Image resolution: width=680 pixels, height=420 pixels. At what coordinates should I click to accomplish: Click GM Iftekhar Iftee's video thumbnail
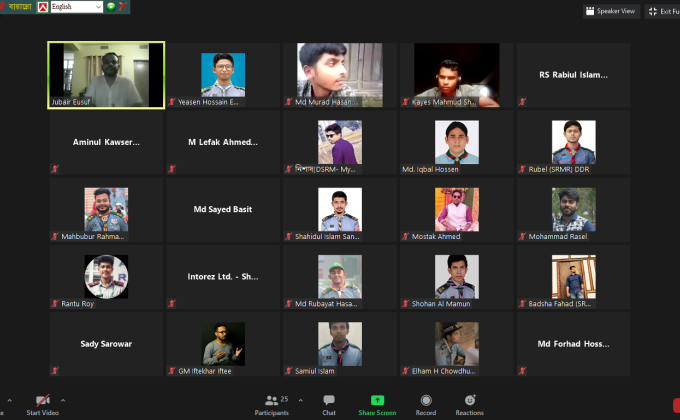pos(223,344)
